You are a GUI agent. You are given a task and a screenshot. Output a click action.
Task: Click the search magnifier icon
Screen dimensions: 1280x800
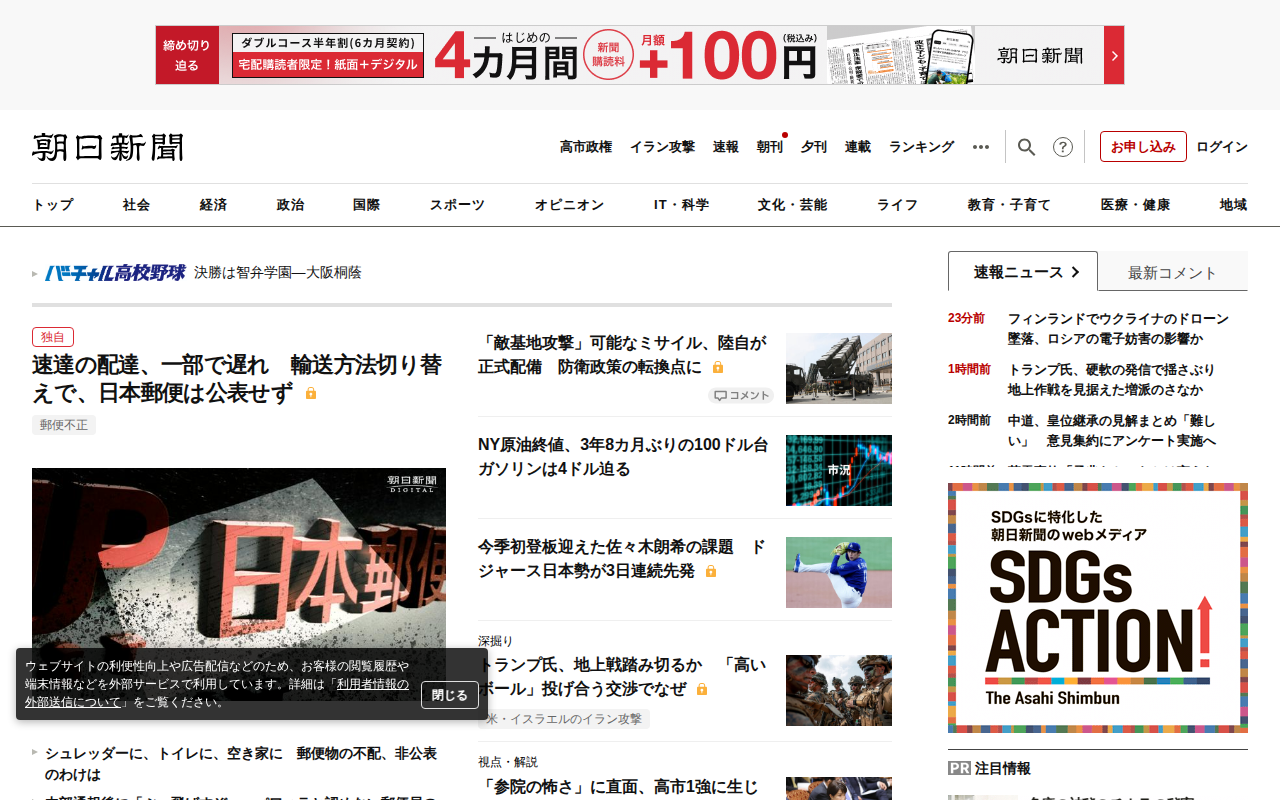(1026, 147)
